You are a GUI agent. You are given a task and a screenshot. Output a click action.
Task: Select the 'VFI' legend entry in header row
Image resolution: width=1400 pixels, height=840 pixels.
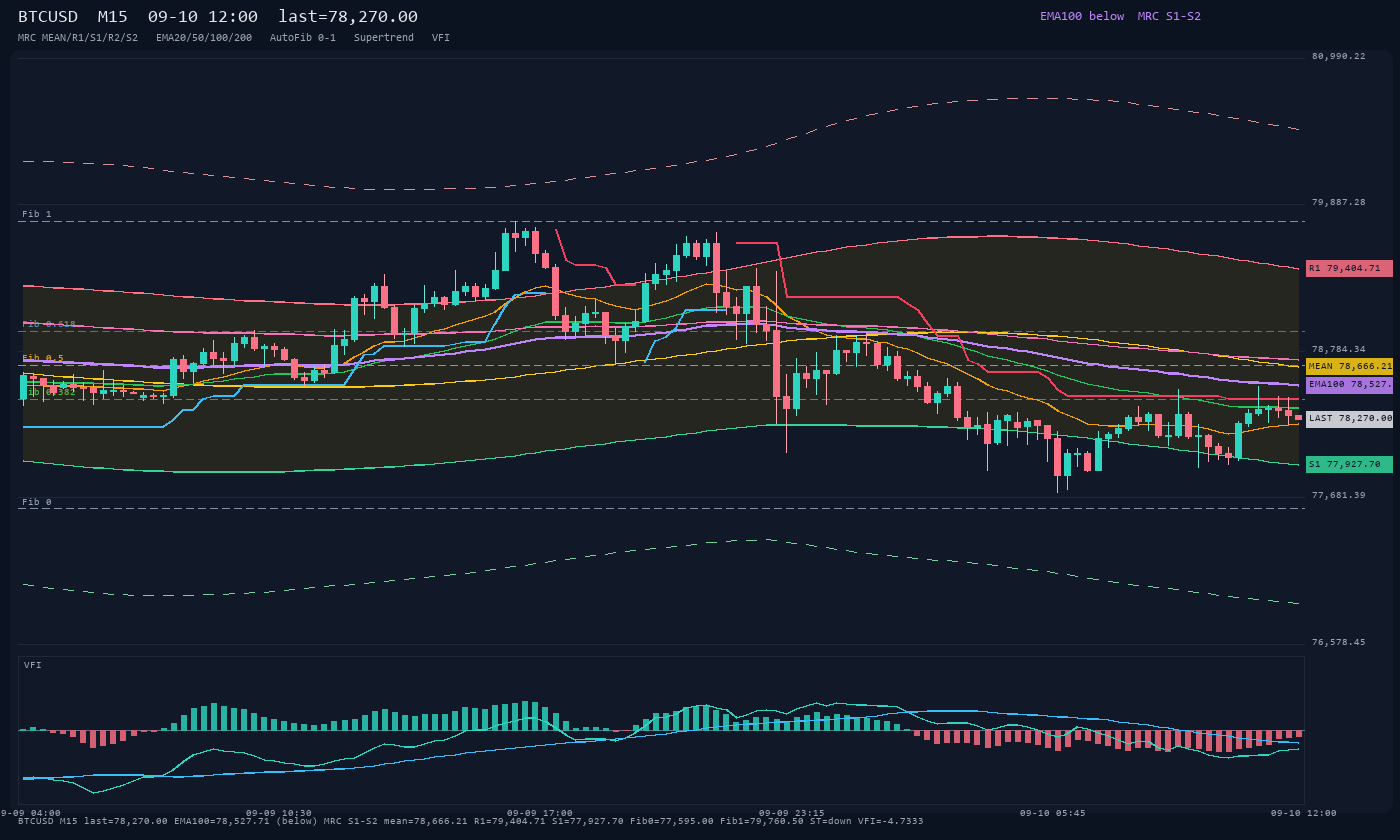point(441,37)
